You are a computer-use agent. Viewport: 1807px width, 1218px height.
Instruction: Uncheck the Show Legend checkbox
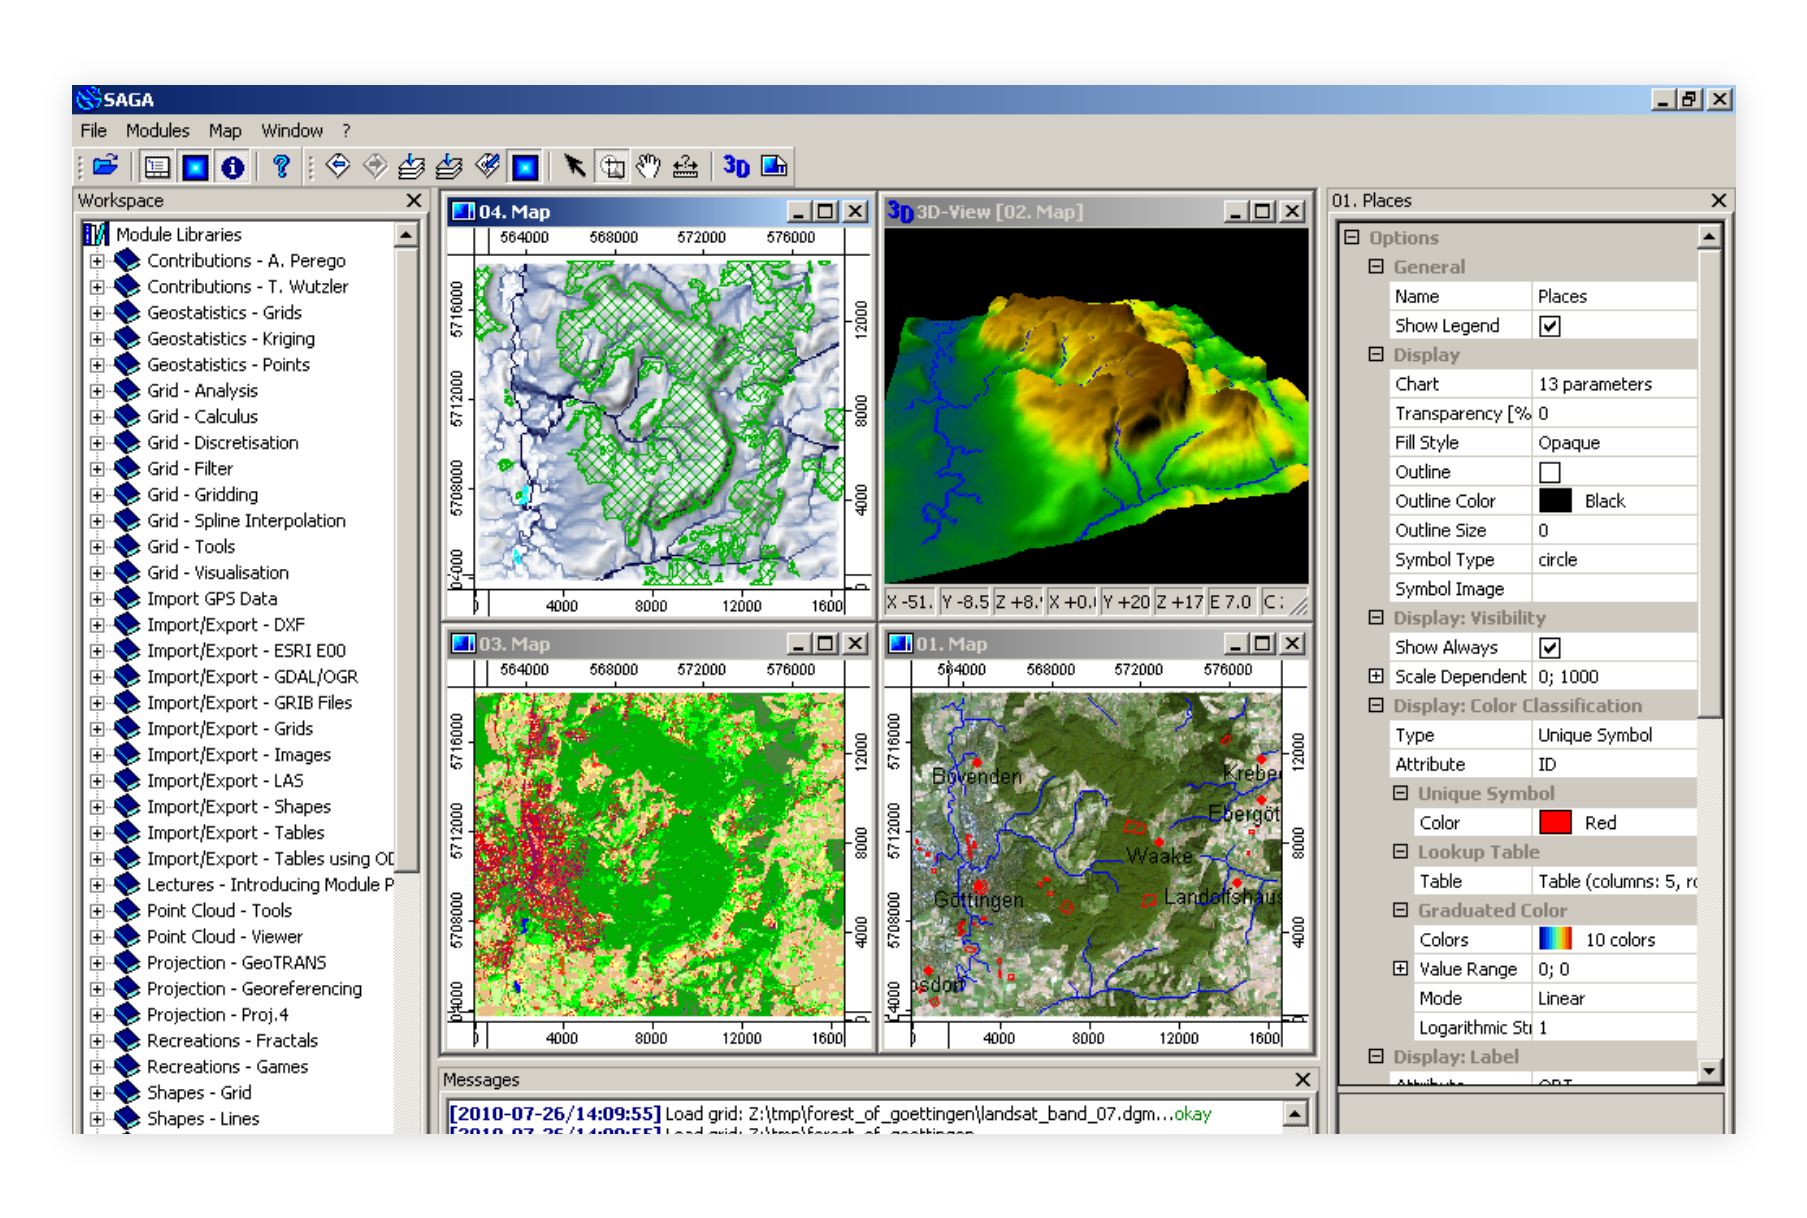click(x=1548, y=325)
